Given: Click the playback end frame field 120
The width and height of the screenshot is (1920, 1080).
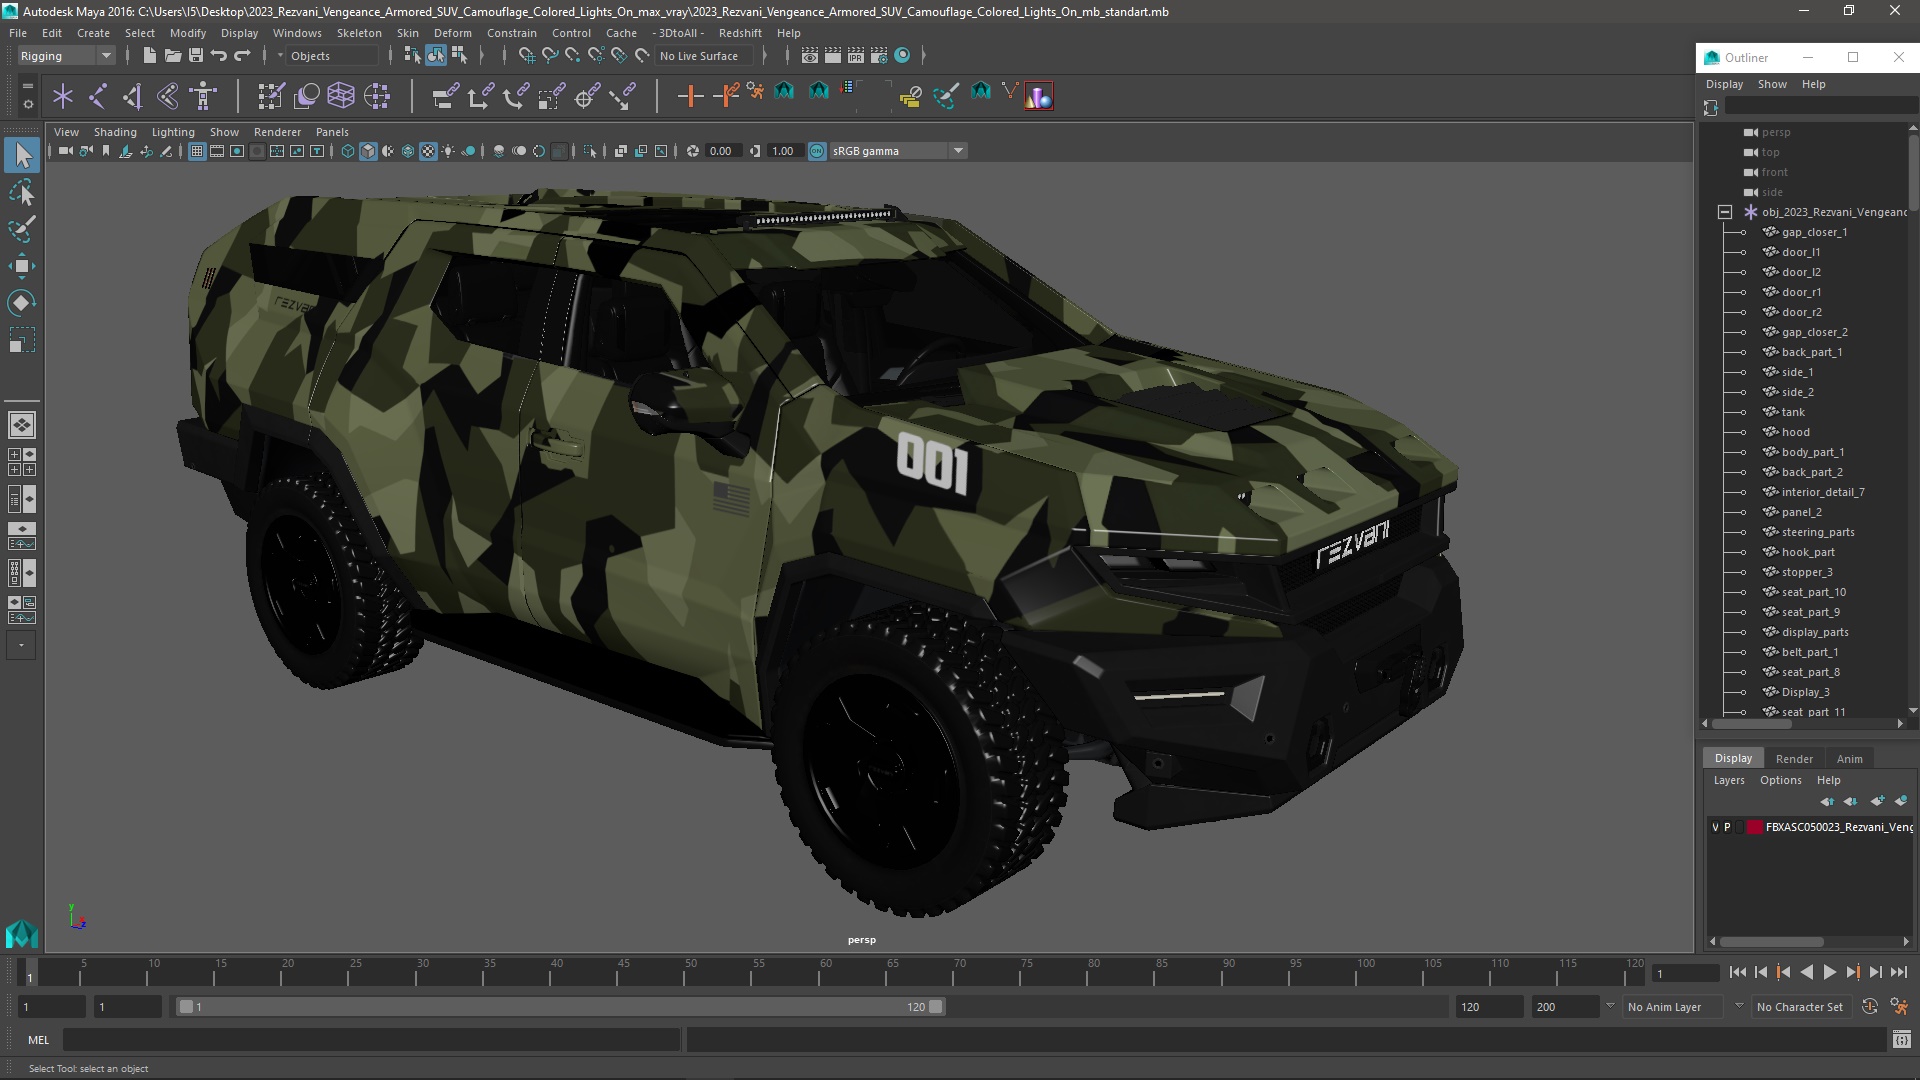Looking at the screenshot, I should pos(1488,1007).
